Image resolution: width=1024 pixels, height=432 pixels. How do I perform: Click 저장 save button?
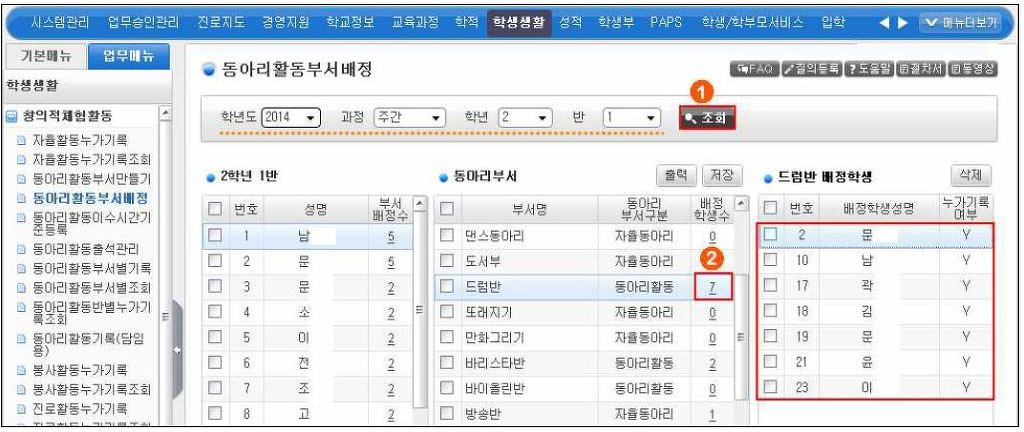click(x=722, y=175)
